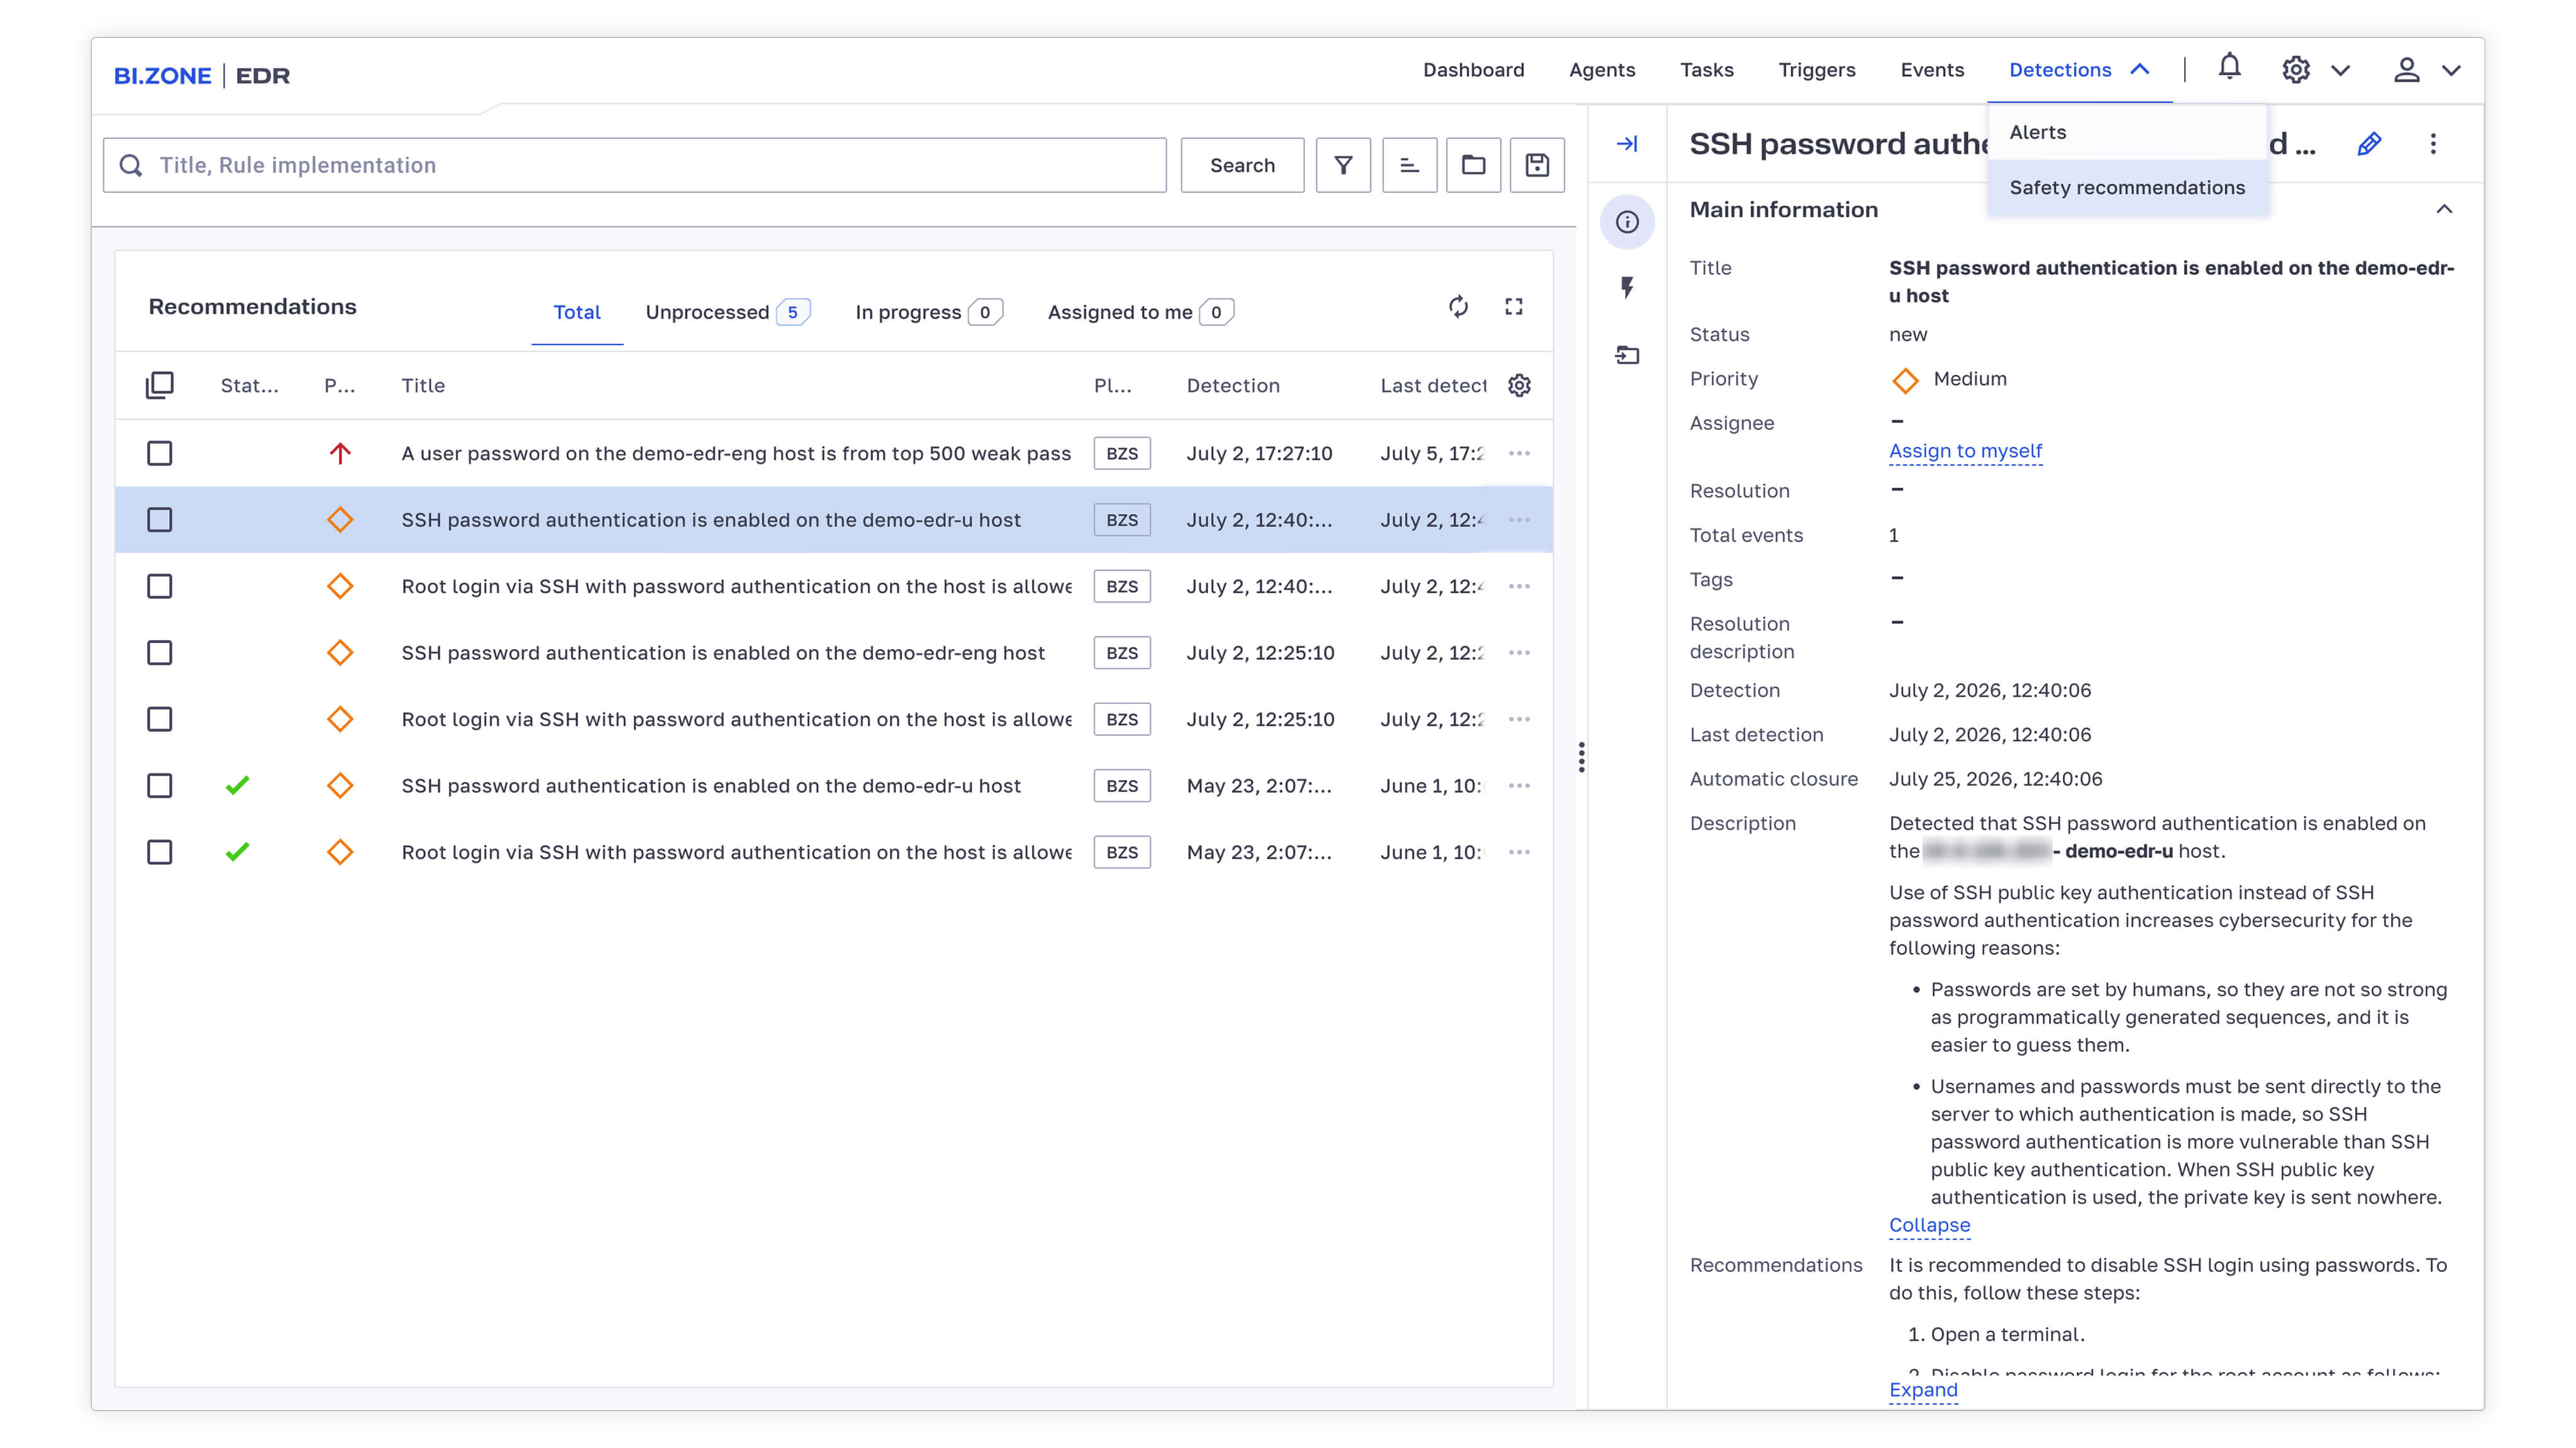The image size is (2576, 1448).
Task: Click the Title search input field
Action: [634, 165]
